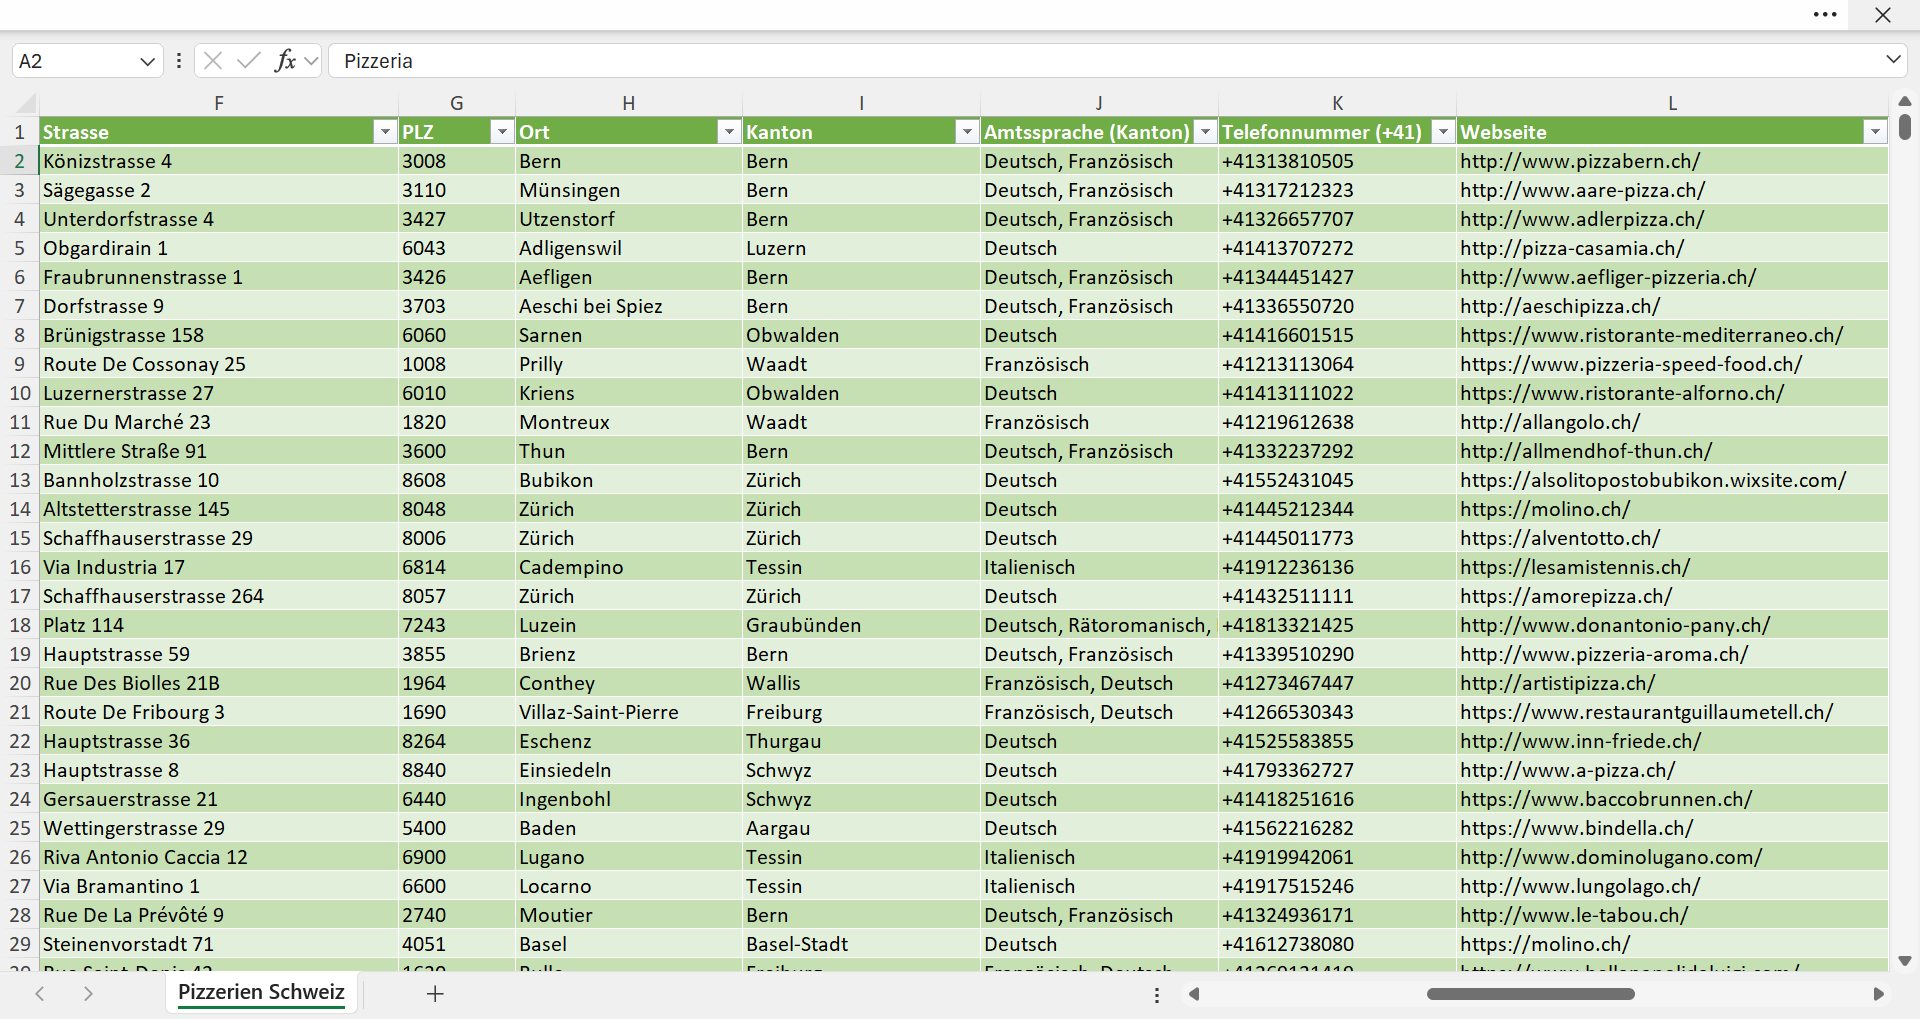
Task: Select column G header
Action: 457,103
